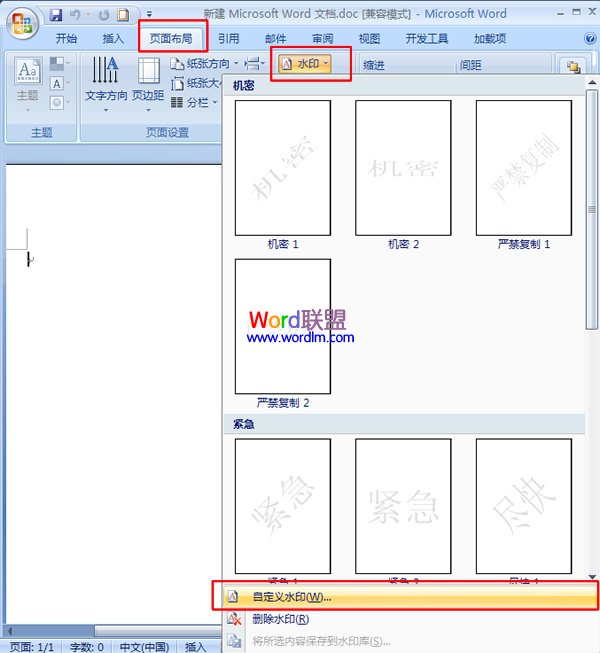Open the columns dropdown
The height and width of the screenshot is (653, 600).
(x=194, y=102)
